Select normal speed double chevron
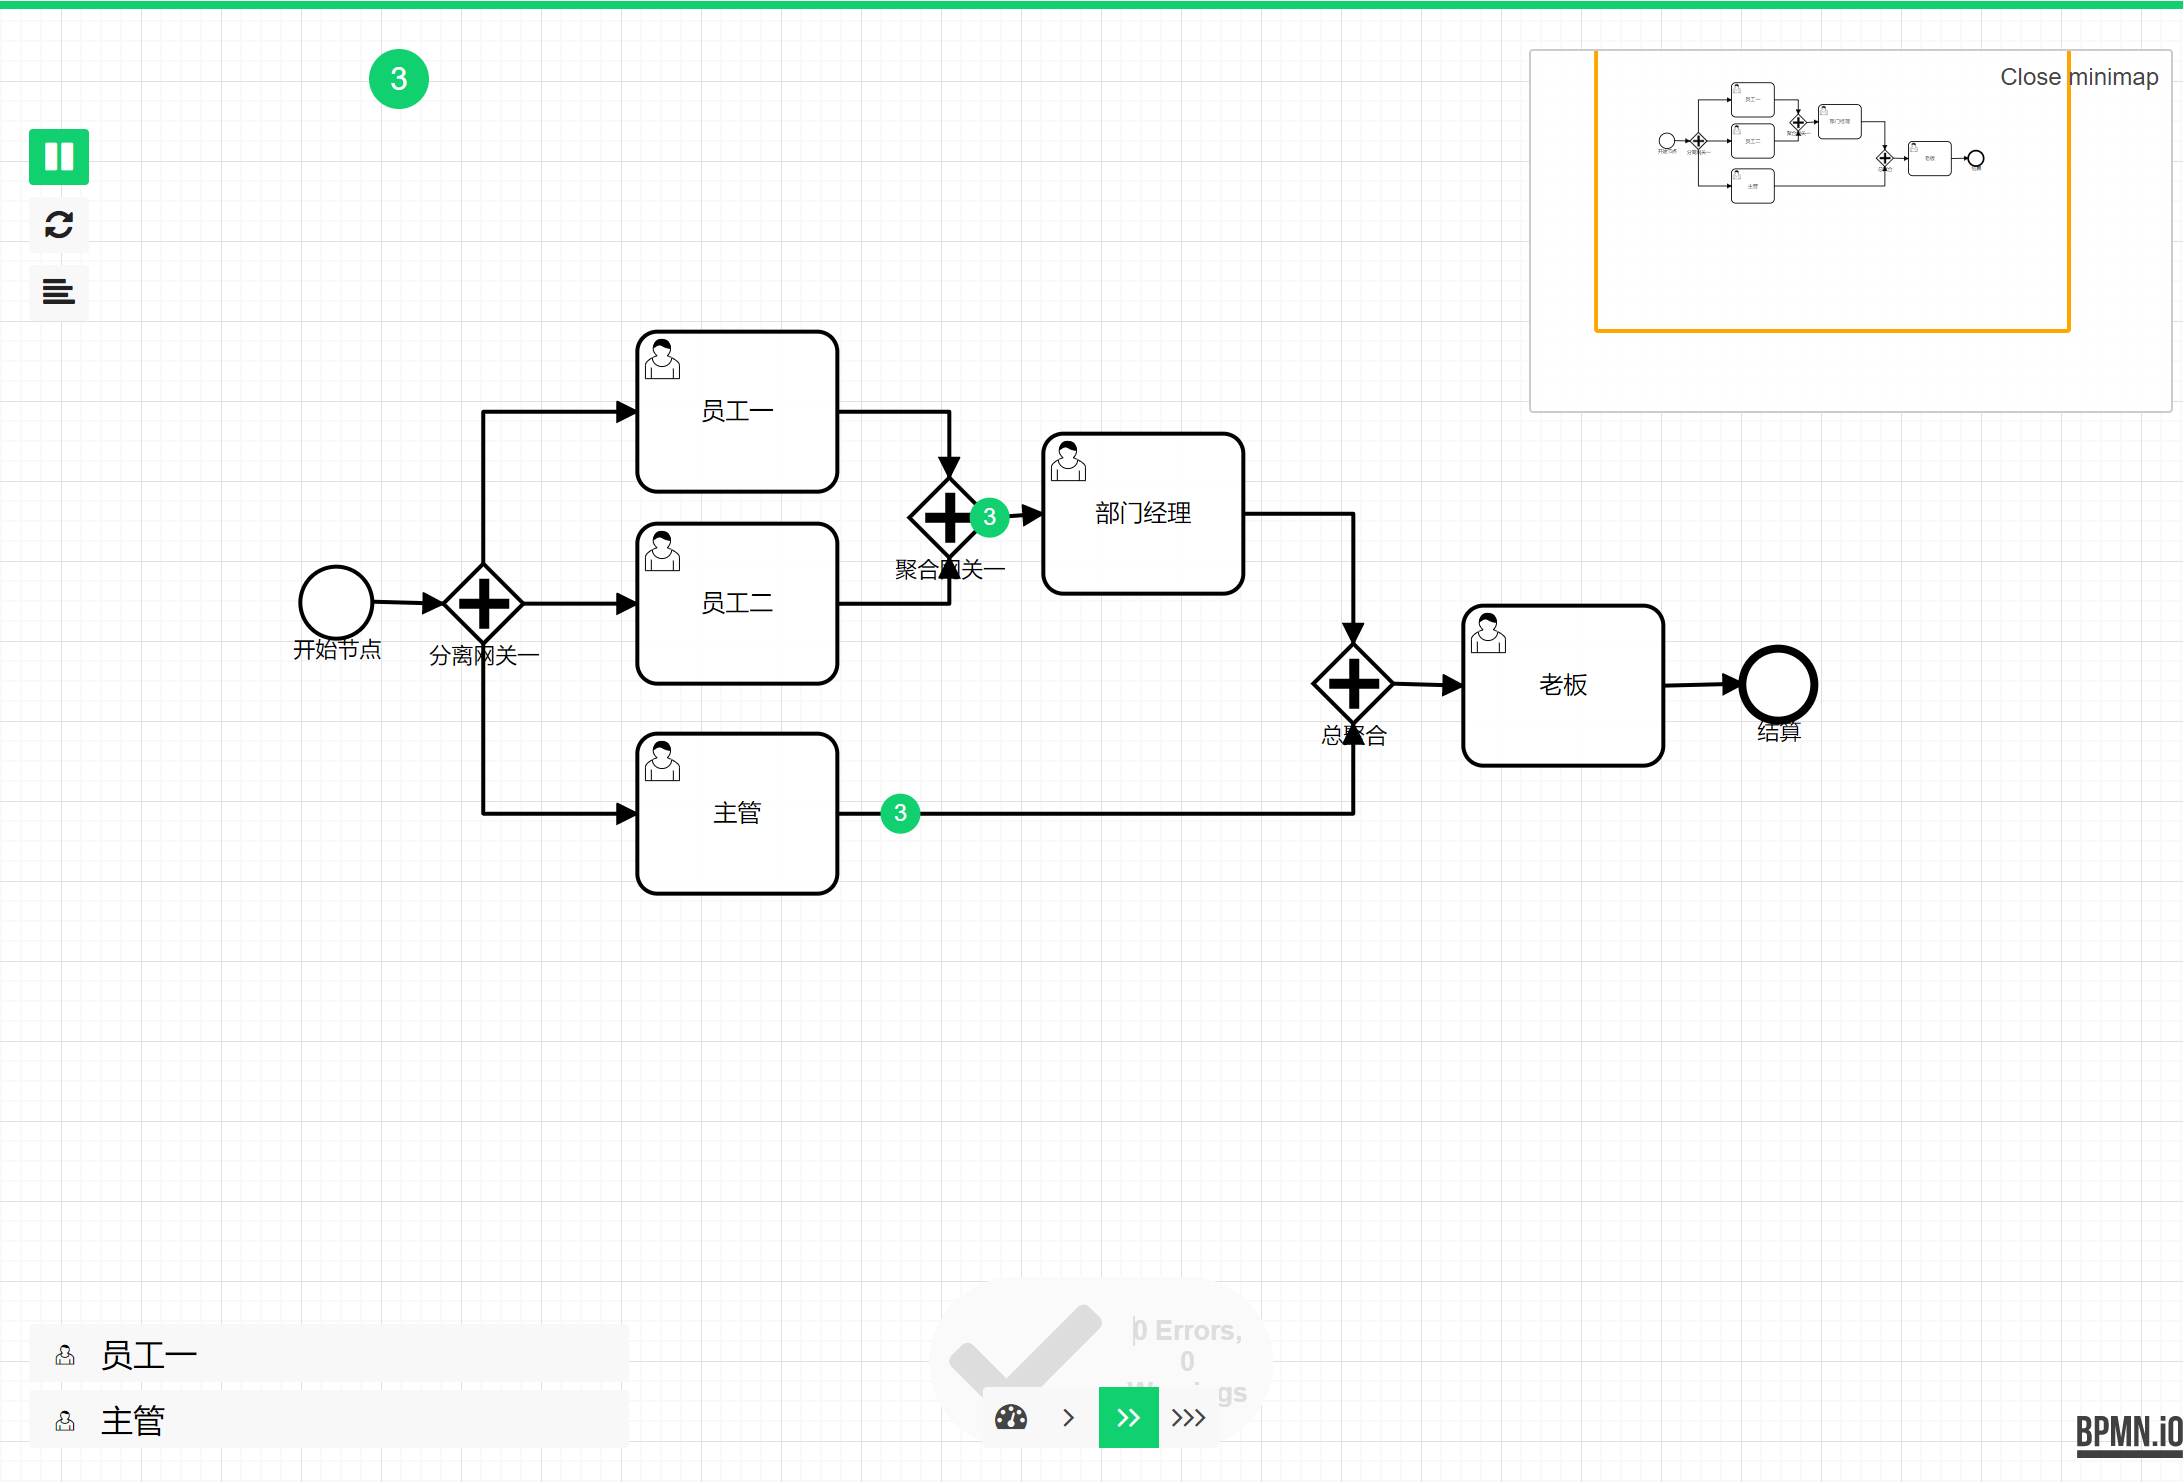The width and height of the screenshot is (2183, 1482). [x=1128, y=1417]
